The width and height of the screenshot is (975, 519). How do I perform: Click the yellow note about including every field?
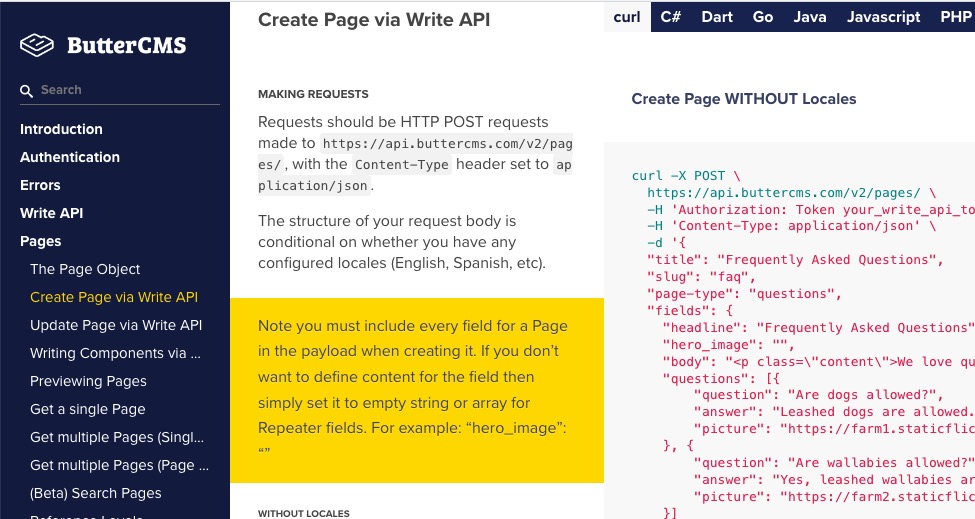pyautogui.click(x=417, y=390)
